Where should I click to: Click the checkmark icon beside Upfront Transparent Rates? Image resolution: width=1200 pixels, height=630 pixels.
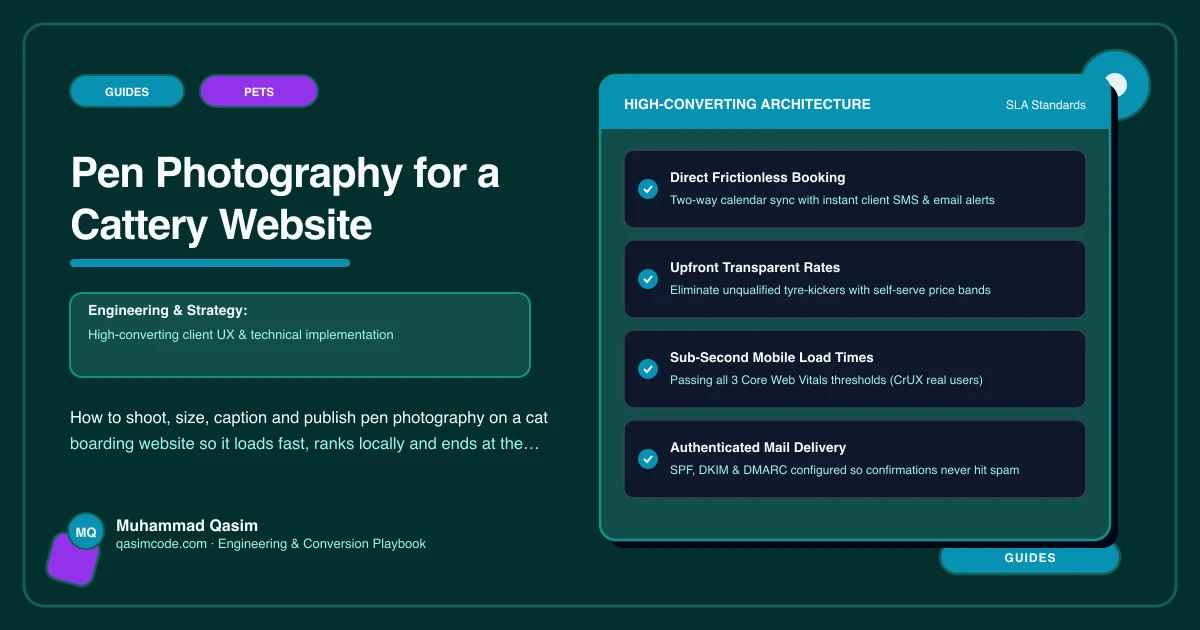(647, 278)
